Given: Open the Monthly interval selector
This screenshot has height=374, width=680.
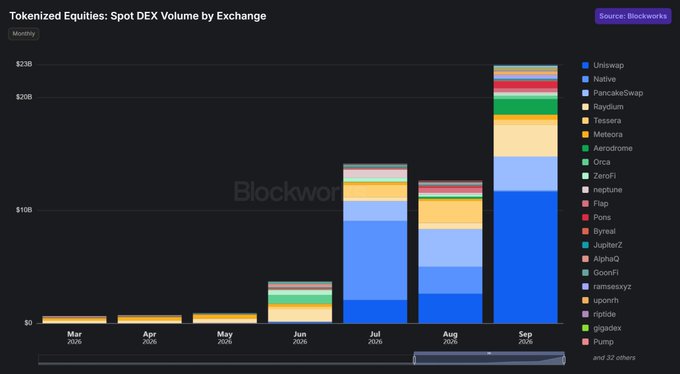Looking at the screenshot, I should tap(24, 34).
